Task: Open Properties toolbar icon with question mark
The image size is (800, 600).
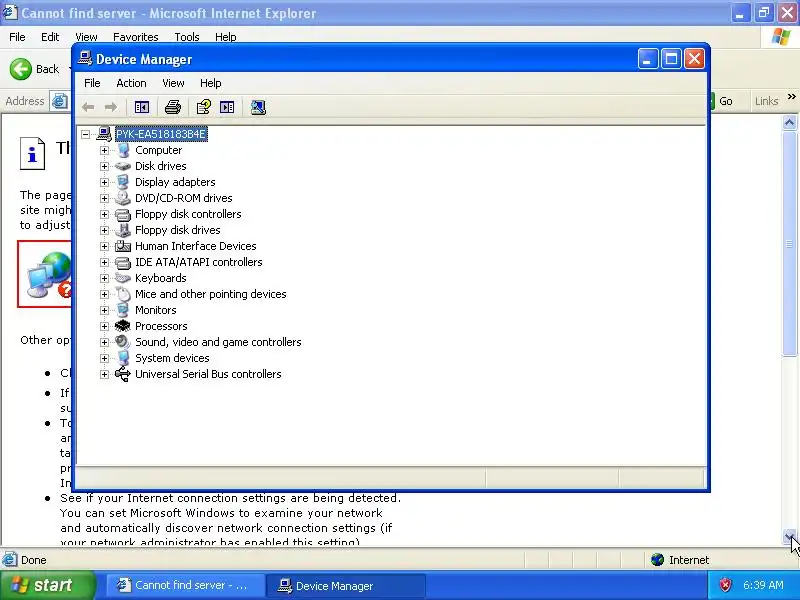Action: coord(204,107)
